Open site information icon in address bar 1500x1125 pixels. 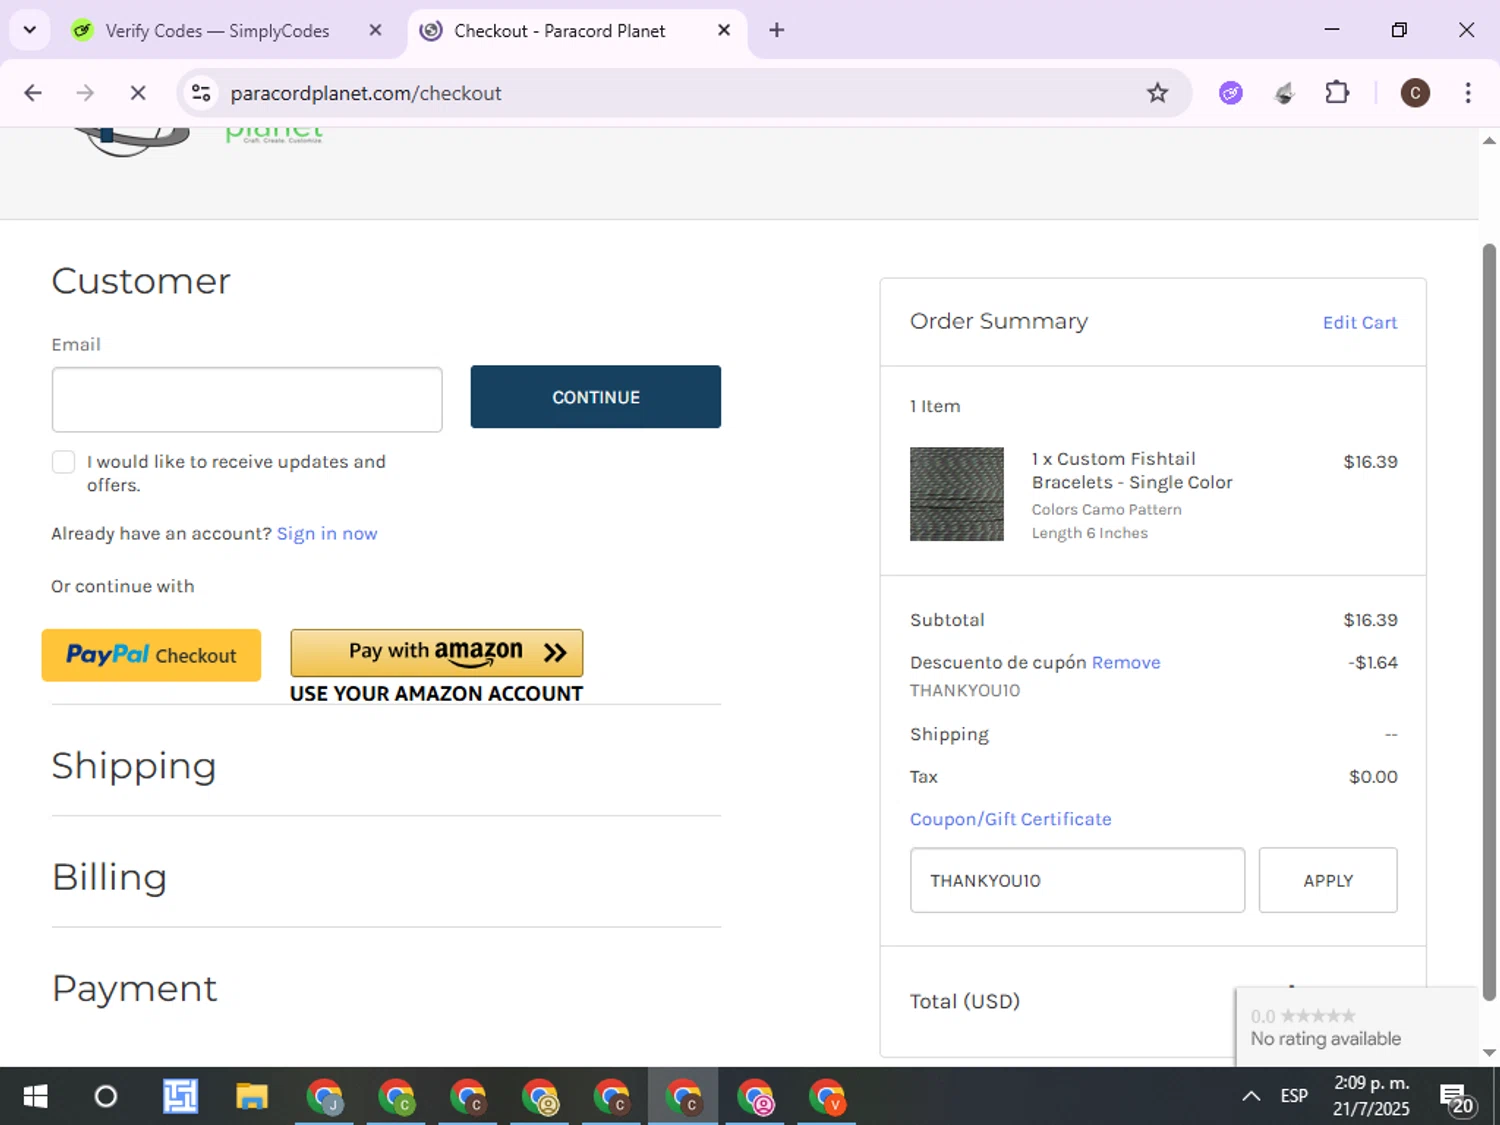(x=201, y=93)
